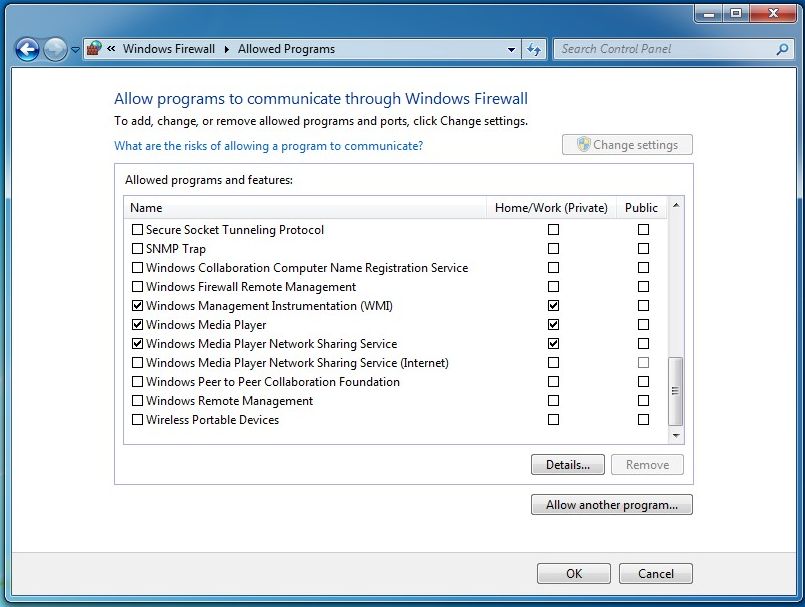Click the search magnifier icon

782,49
